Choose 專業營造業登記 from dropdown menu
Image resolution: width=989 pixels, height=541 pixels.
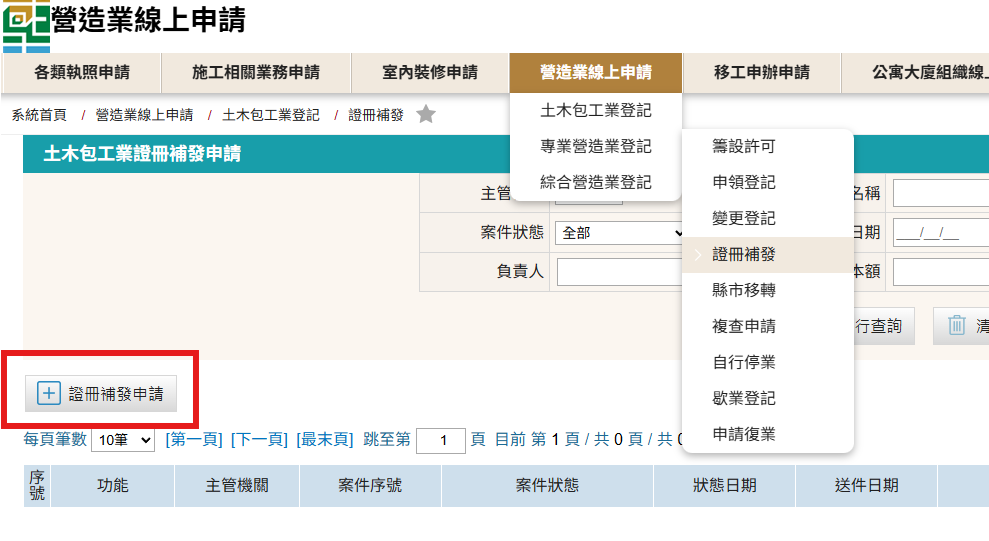click(595, 147)
